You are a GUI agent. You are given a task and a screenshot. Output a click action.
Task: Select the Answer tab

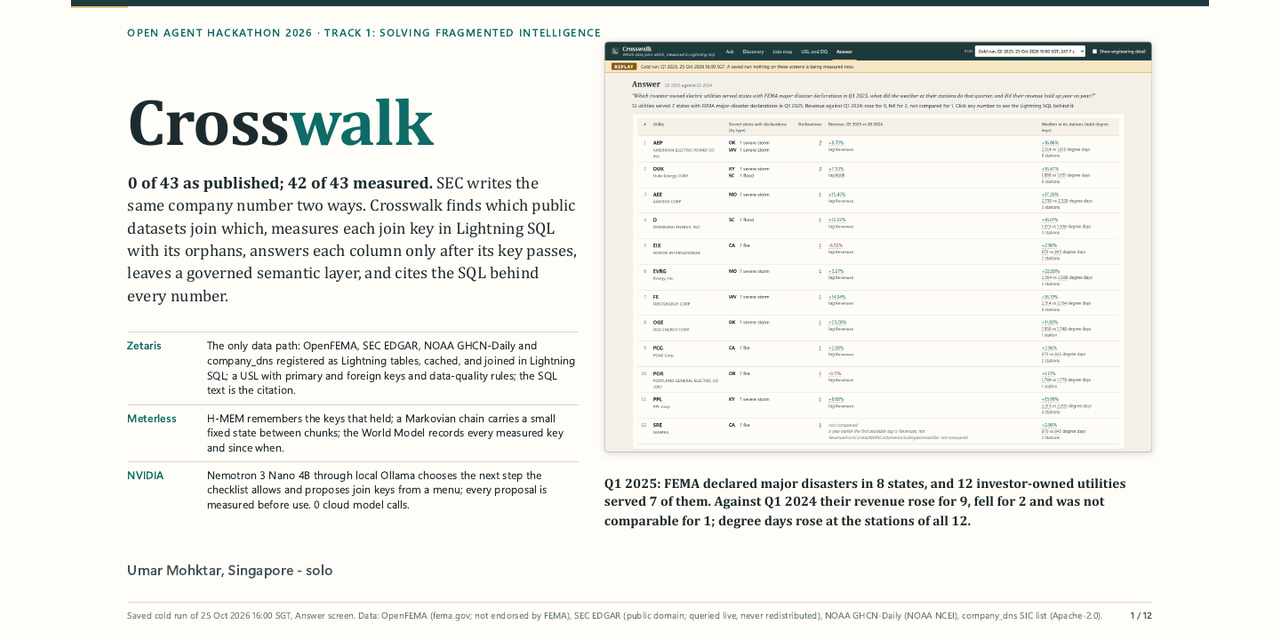point(845,51)
